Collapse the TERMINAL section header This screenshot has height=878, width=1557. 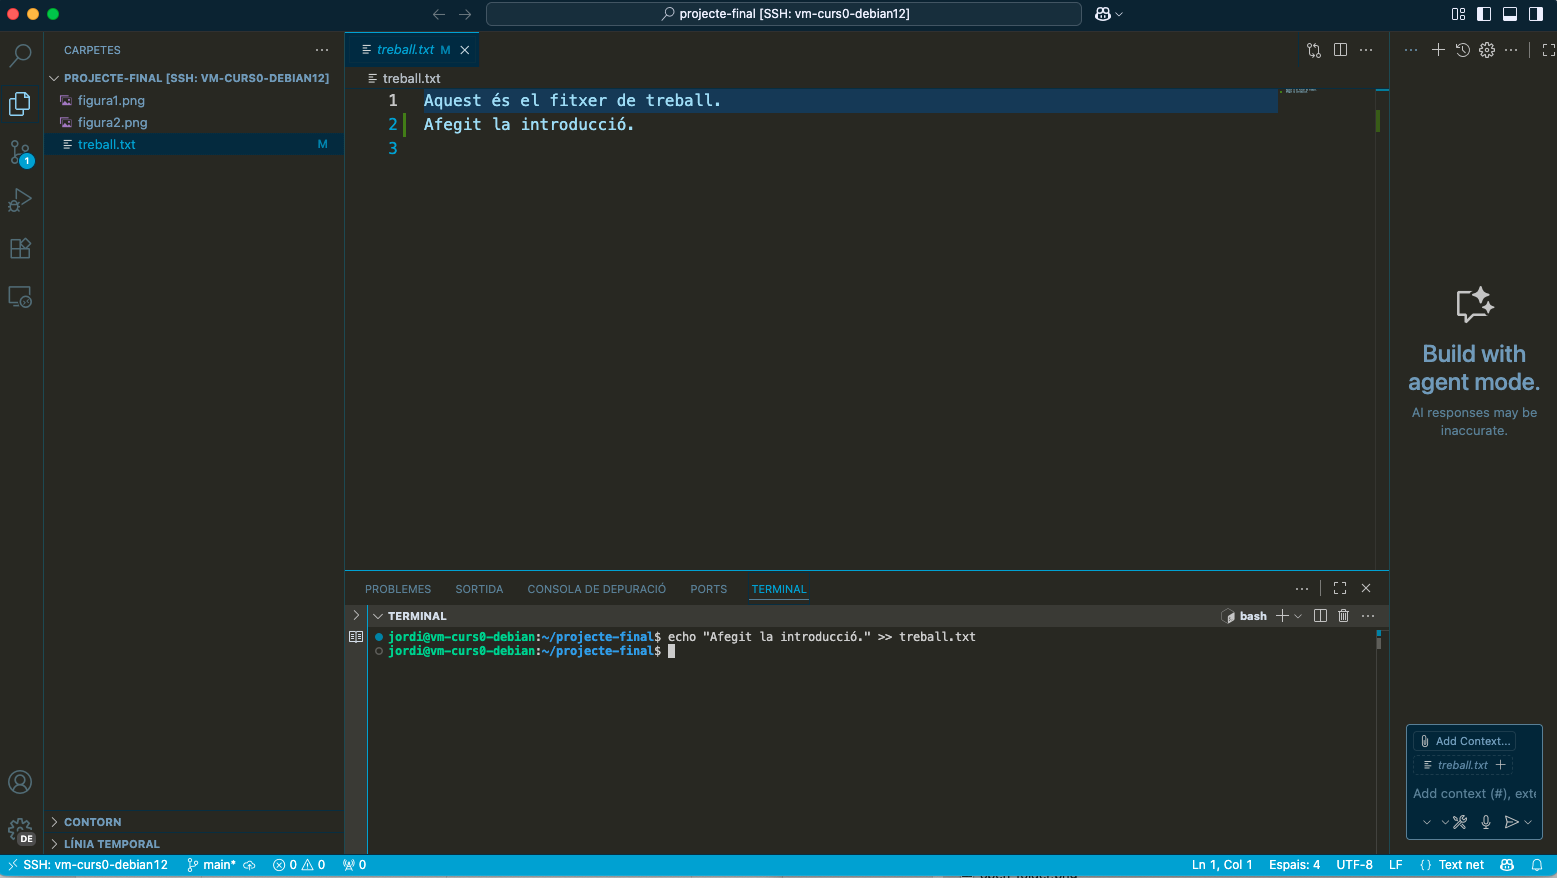(x=410, y=616)
